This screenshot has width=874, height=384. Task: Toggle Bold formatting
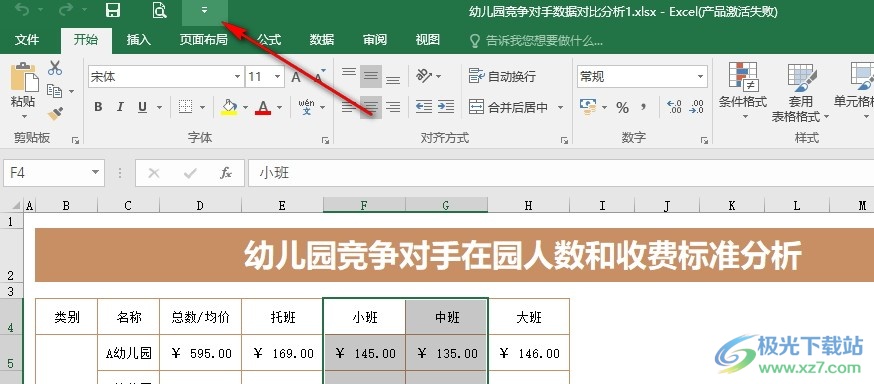point(98,107)
